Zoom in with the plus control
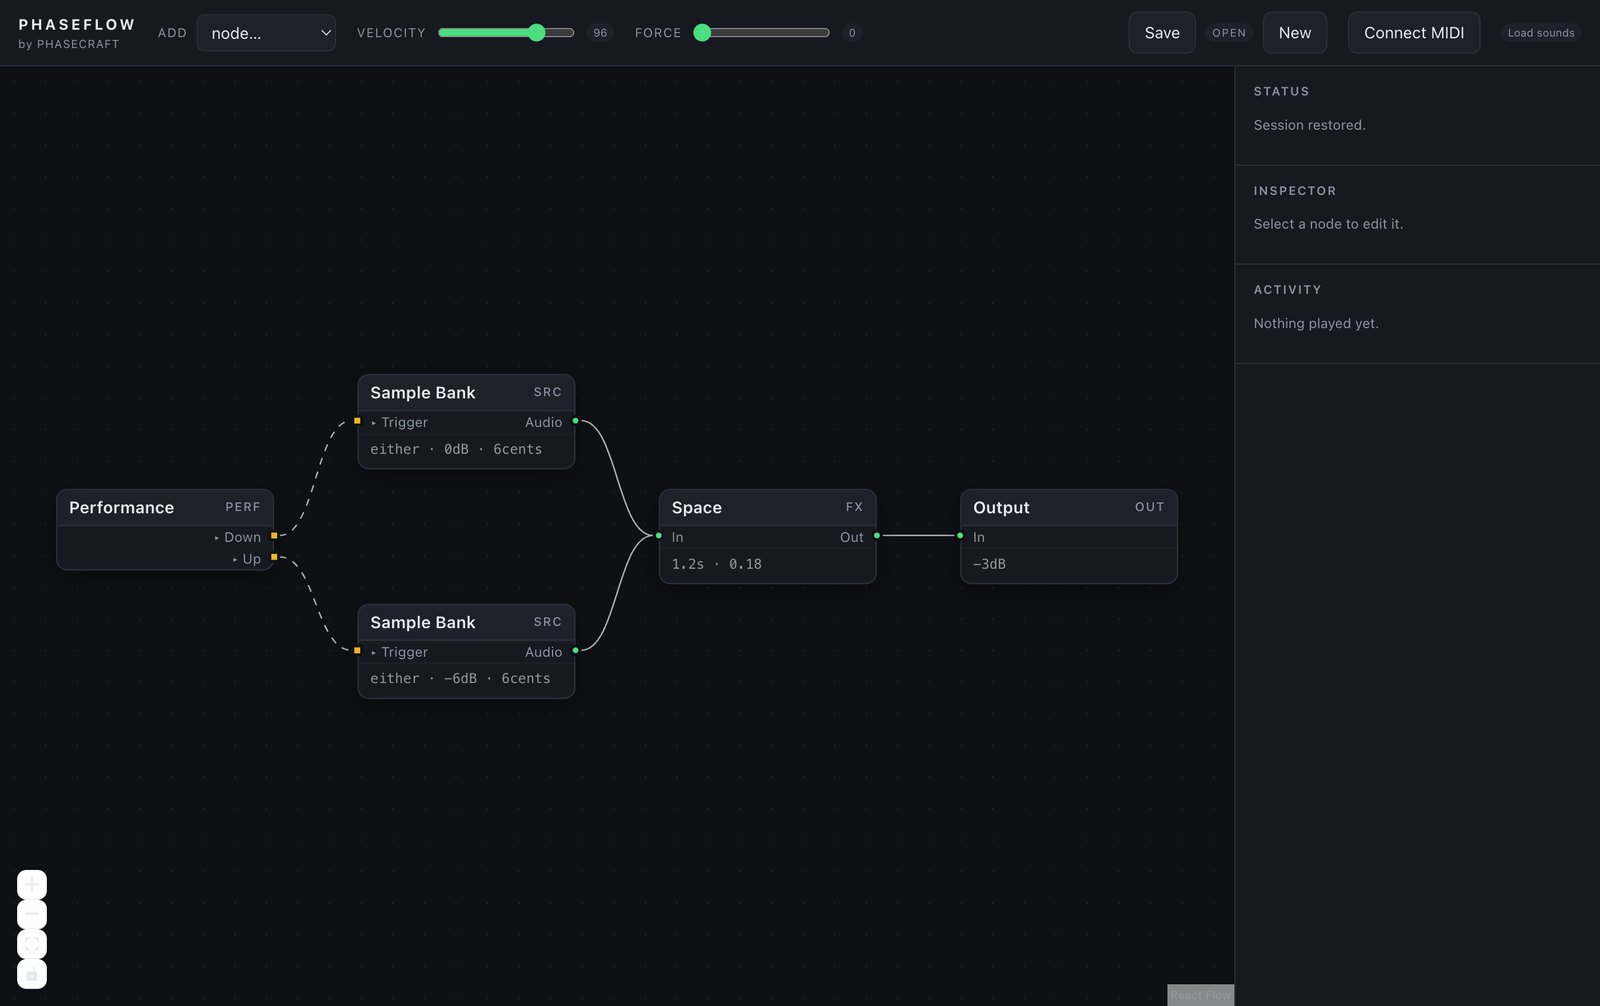The image size is (1600, 1006). [x=32, y=884]
